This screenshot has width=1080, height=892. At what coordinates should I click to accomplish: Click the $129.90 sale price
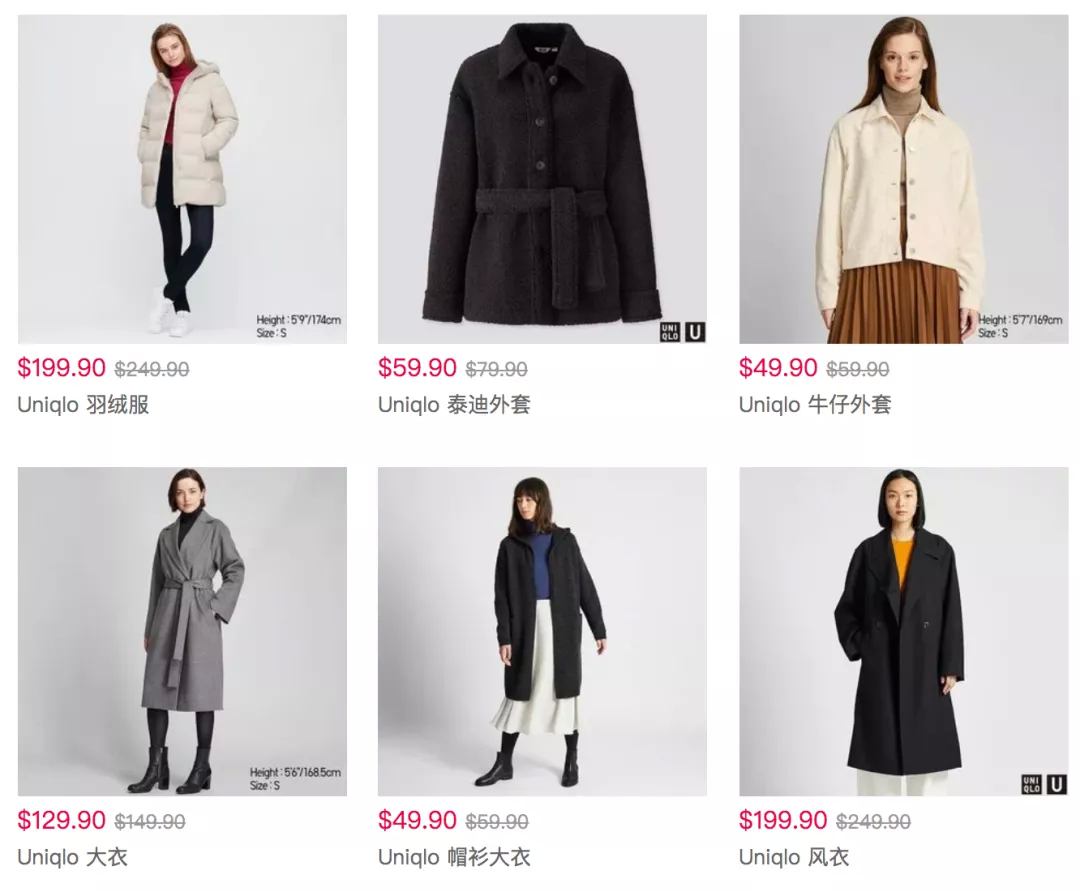coord(61,820)
